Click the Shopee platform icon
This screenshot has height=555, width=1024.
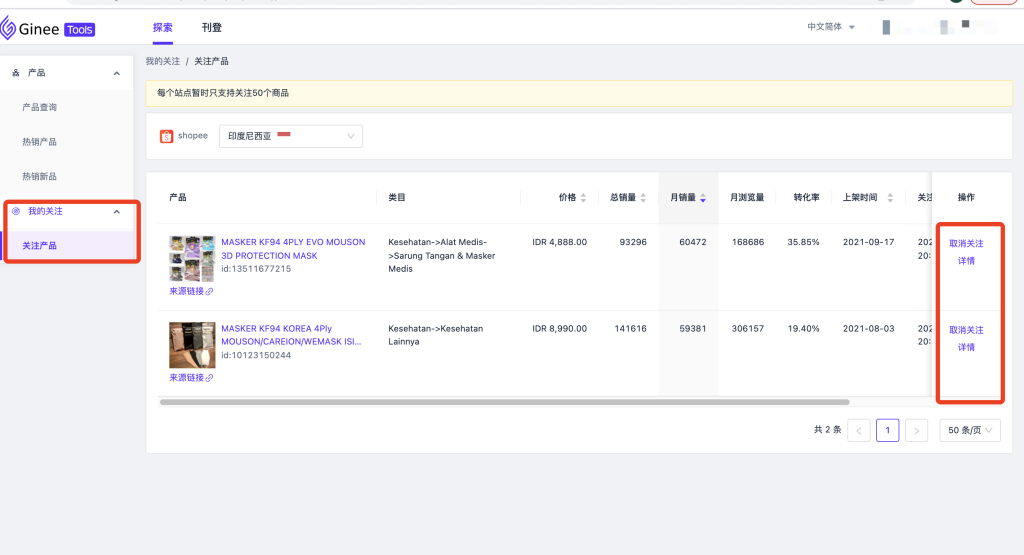[167, 136]
